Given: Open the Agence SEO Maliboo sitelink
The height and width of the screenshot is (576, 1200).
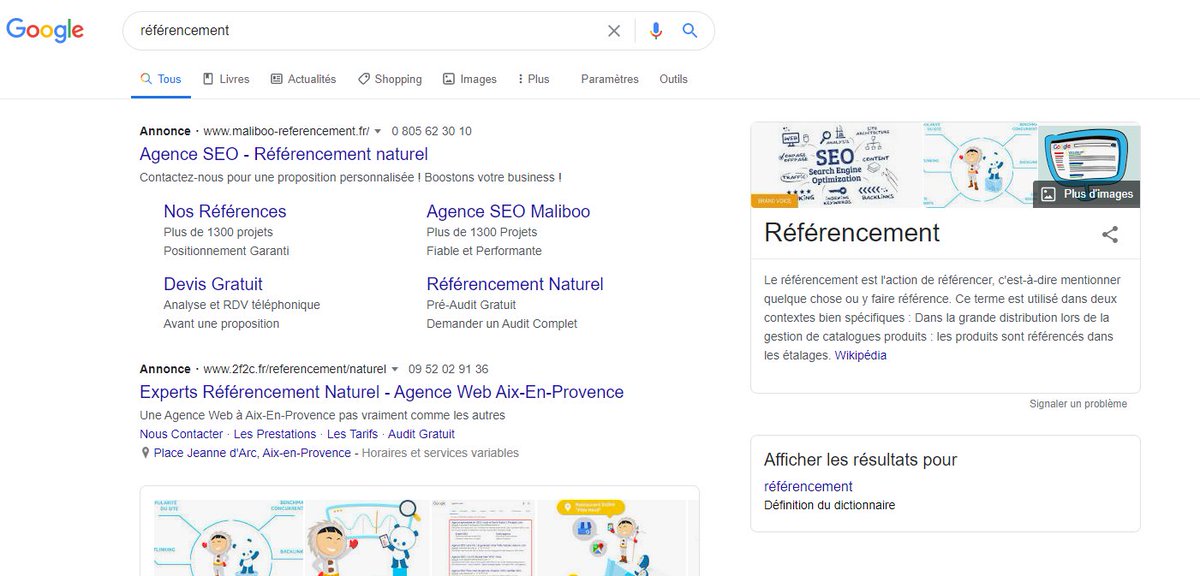Looking at the screenshot, I should click(x=508, y=211).
